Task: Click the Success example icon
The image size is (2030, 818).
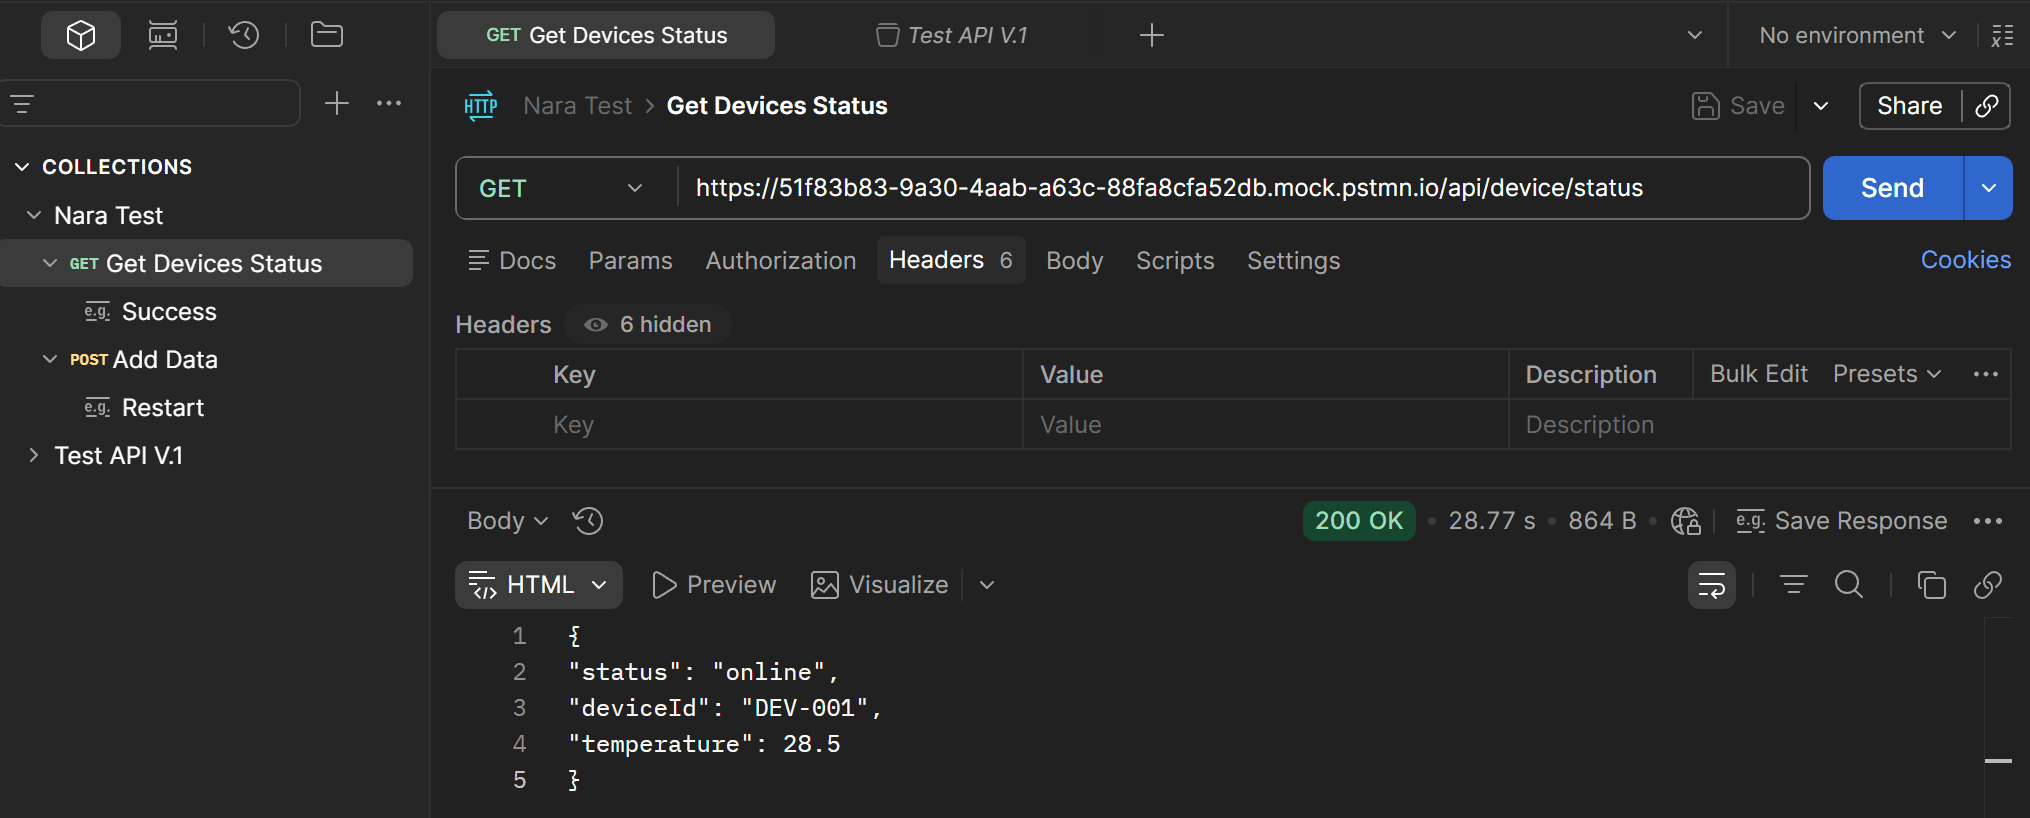Action: [97, 312]
